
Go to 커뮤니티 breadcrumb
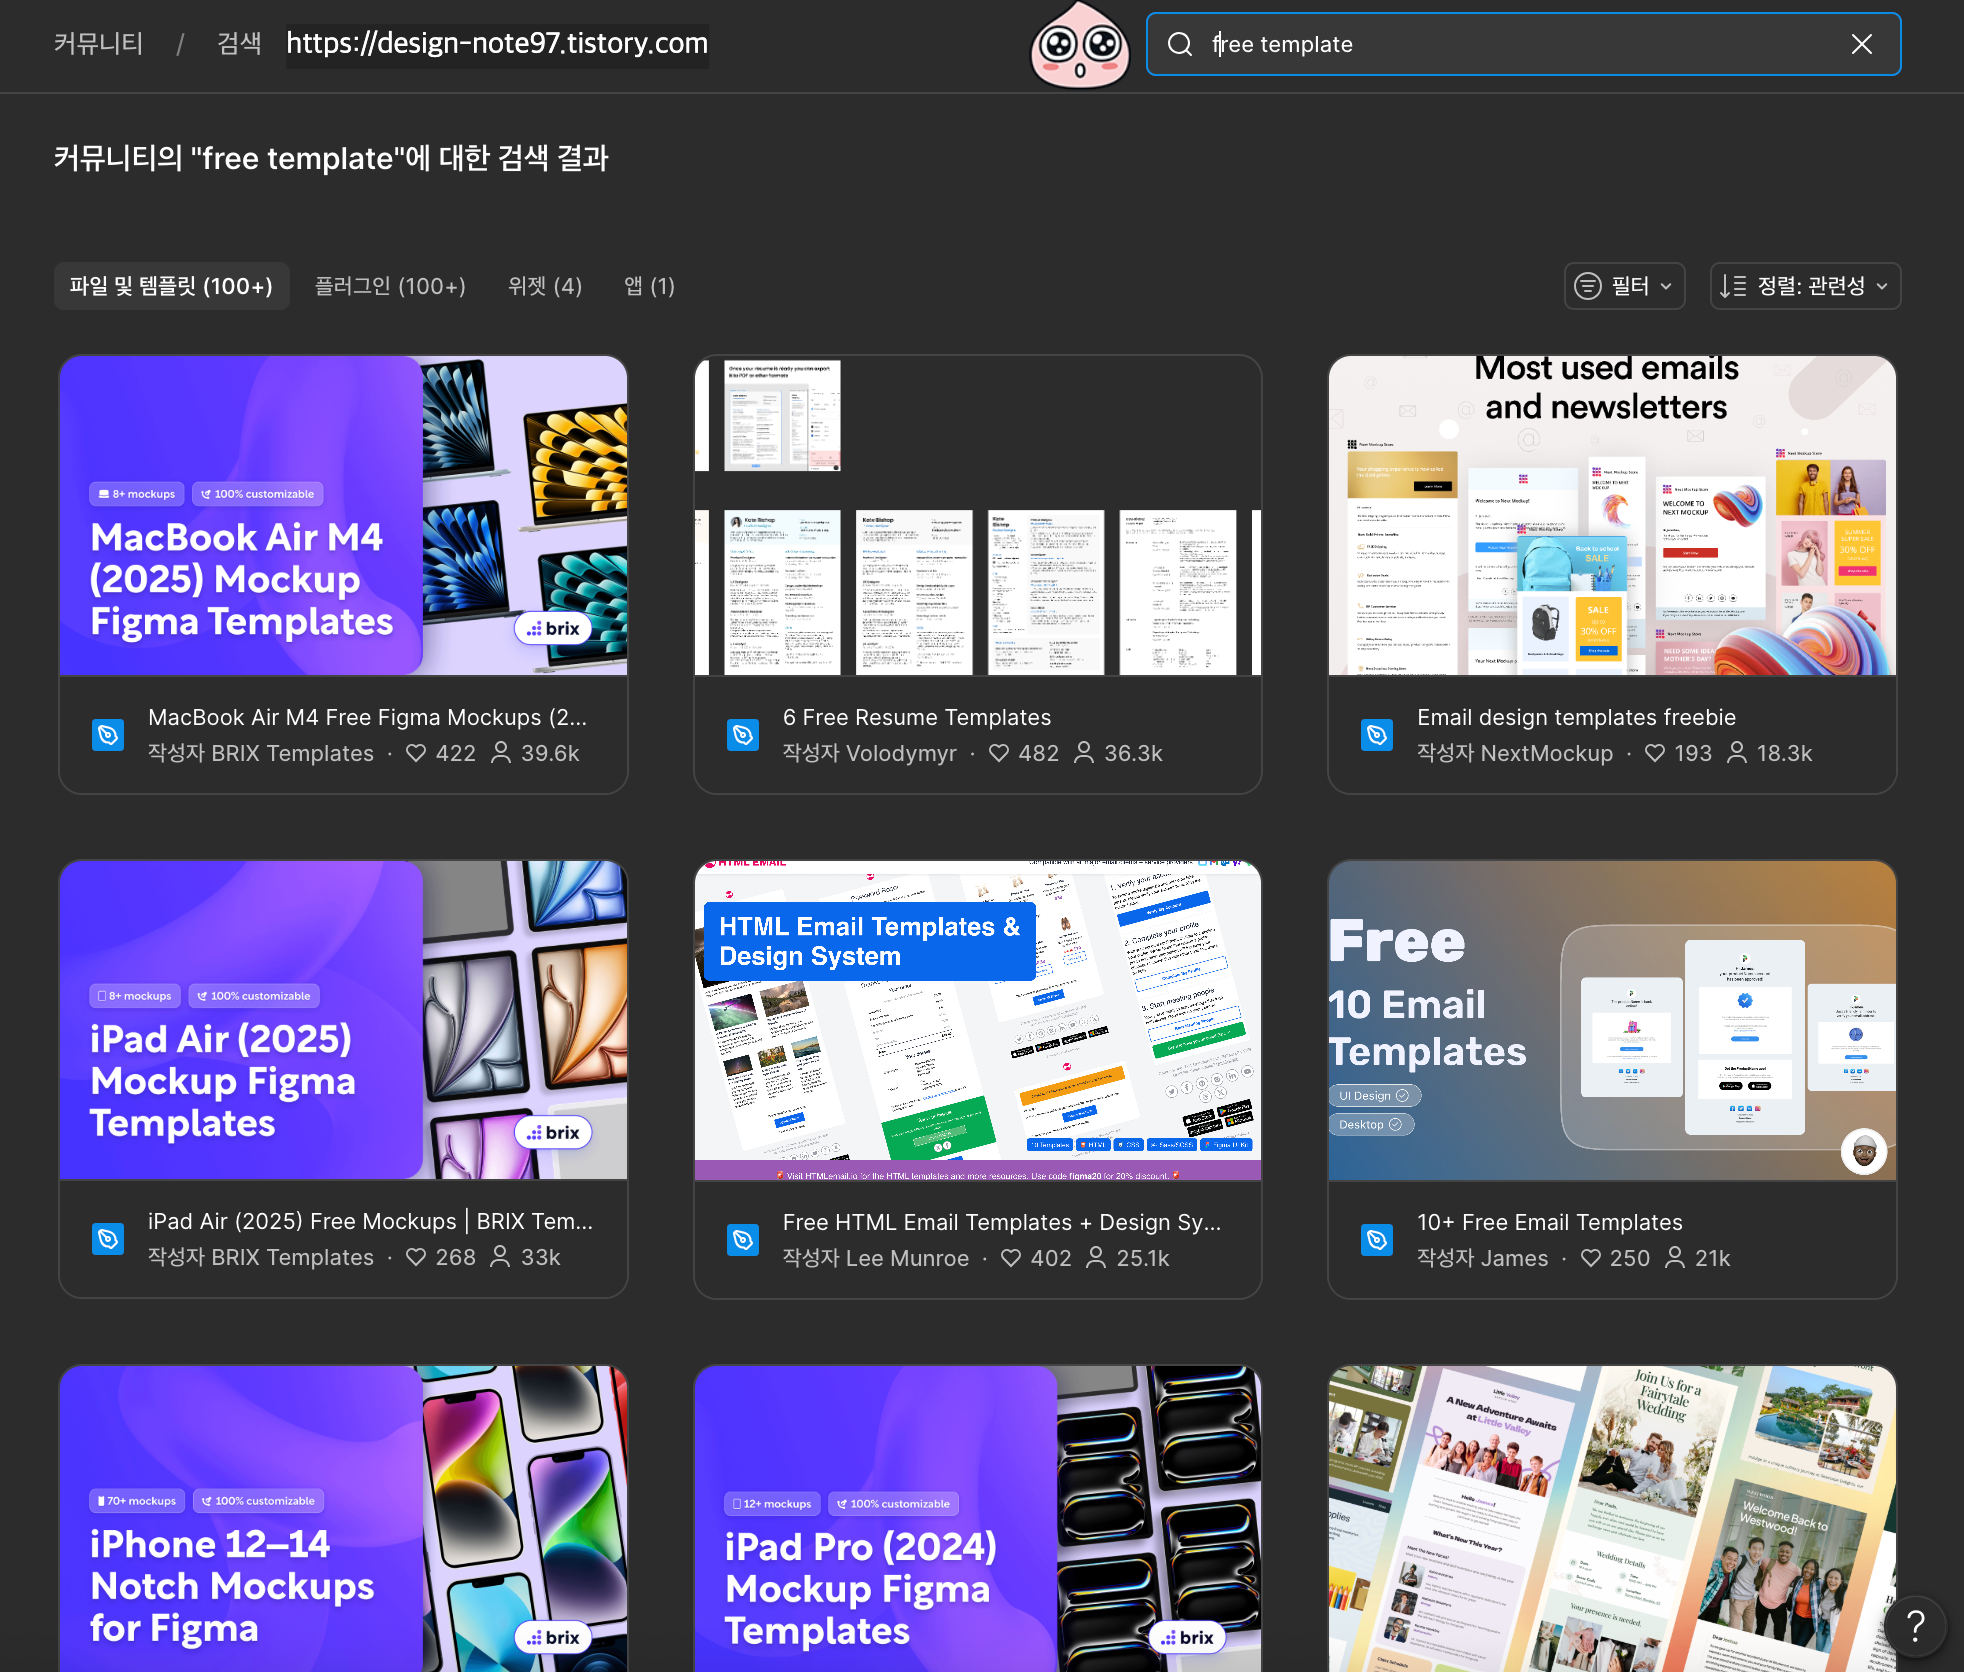coord(99,44)
